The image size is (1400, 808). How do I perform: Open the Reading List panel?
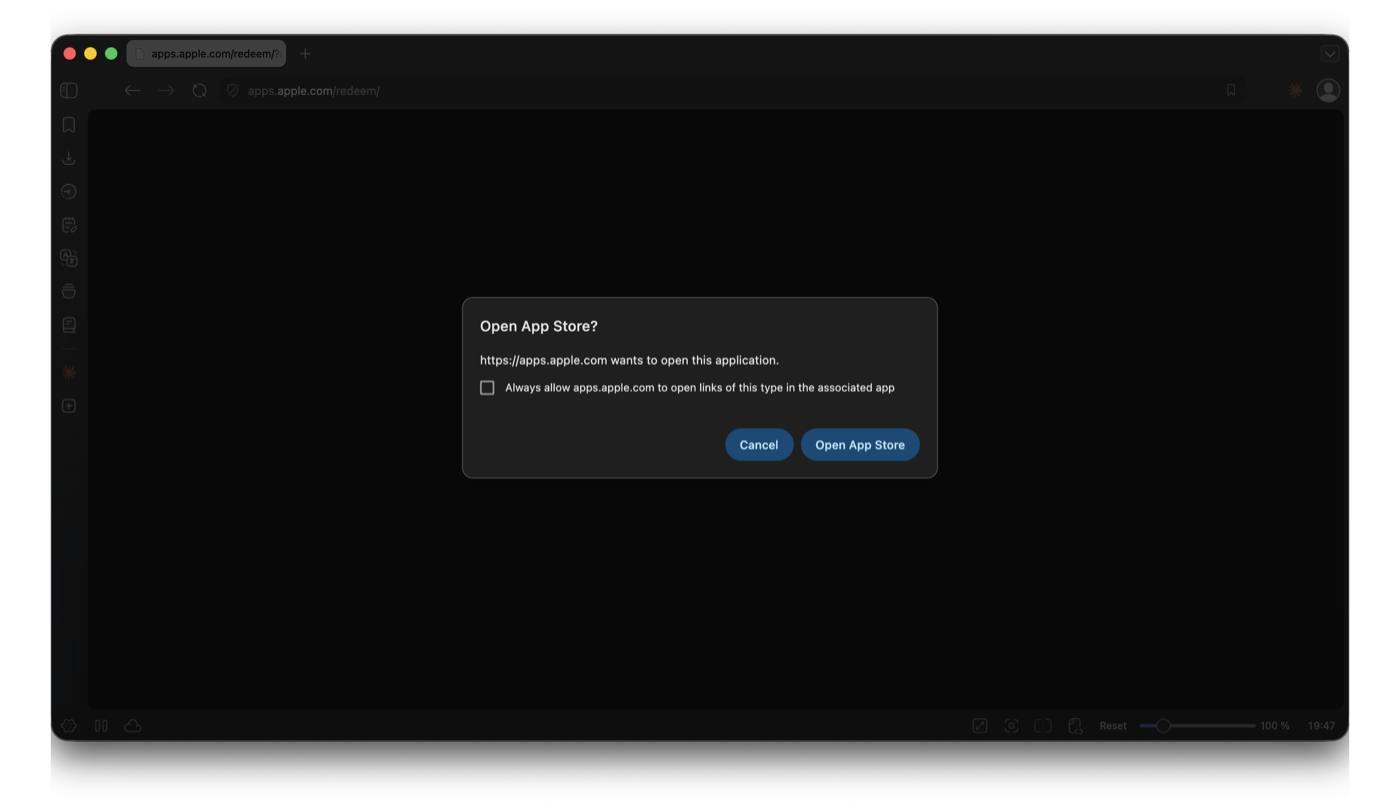pos(69,325)
